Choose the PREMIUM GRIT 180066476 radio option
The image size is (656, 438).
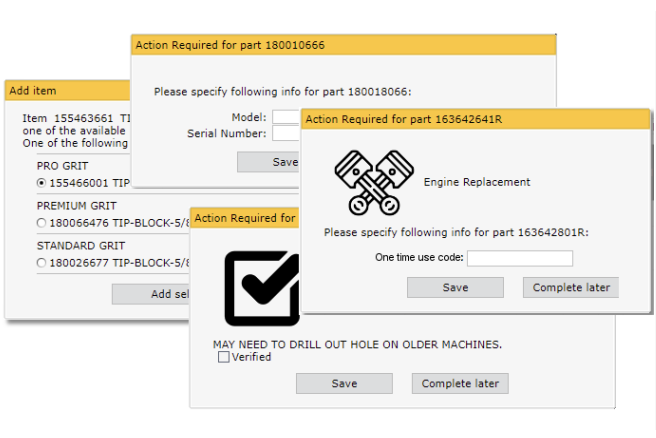41,222
